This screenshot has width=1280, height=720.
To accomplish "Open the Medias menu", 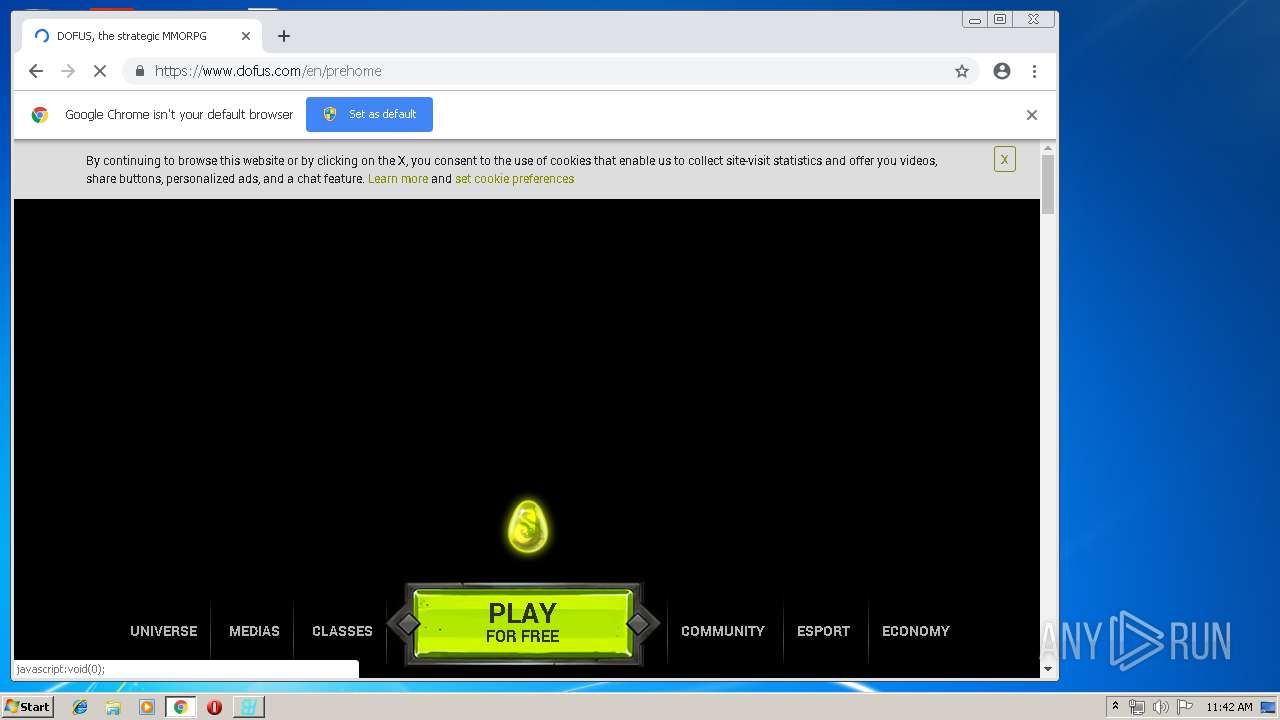I will 254,631.
